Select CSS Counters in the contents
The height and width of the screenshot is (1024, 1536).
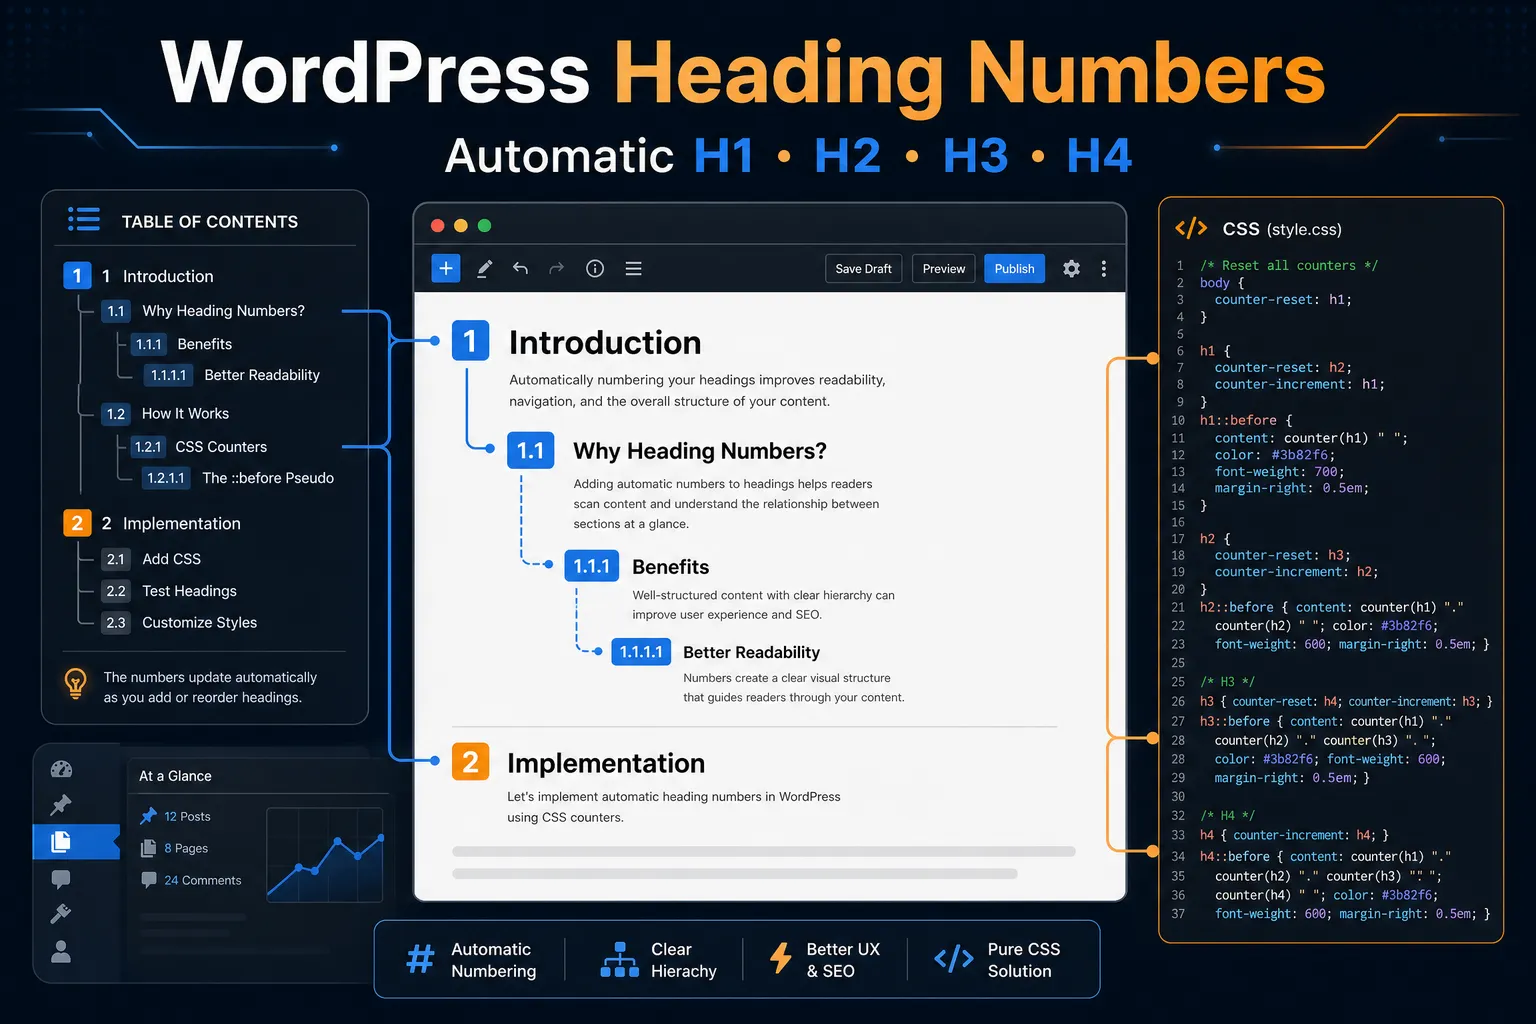(221, 447)
